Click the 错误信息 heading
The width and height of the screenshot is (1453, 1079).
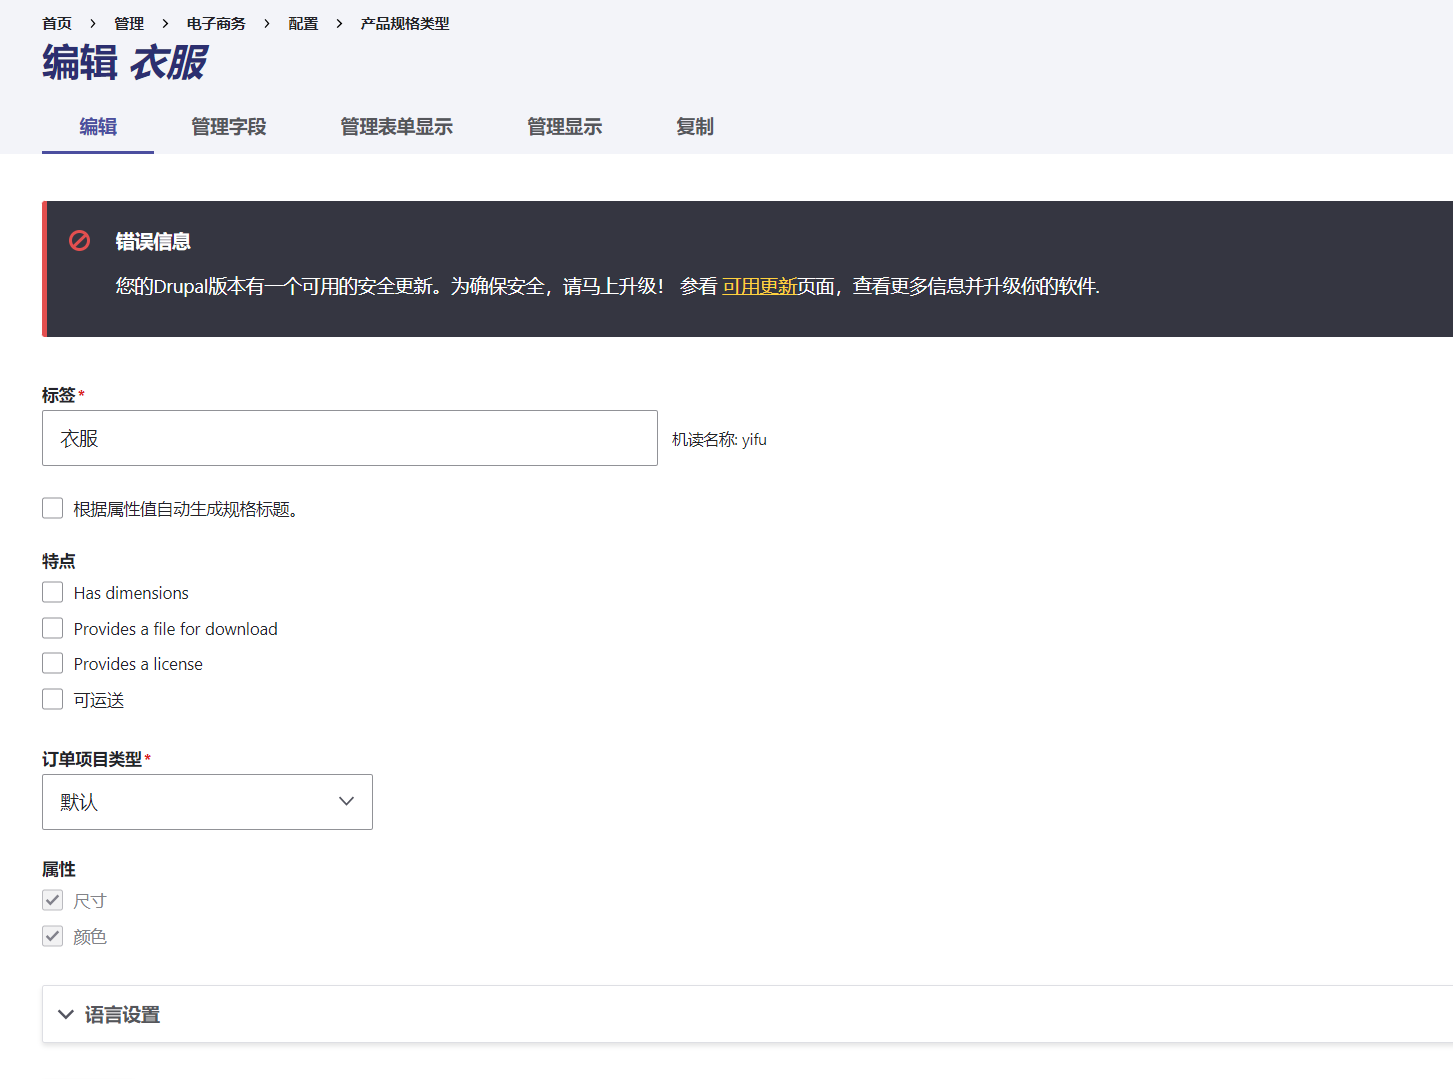(x=153, y=241)
